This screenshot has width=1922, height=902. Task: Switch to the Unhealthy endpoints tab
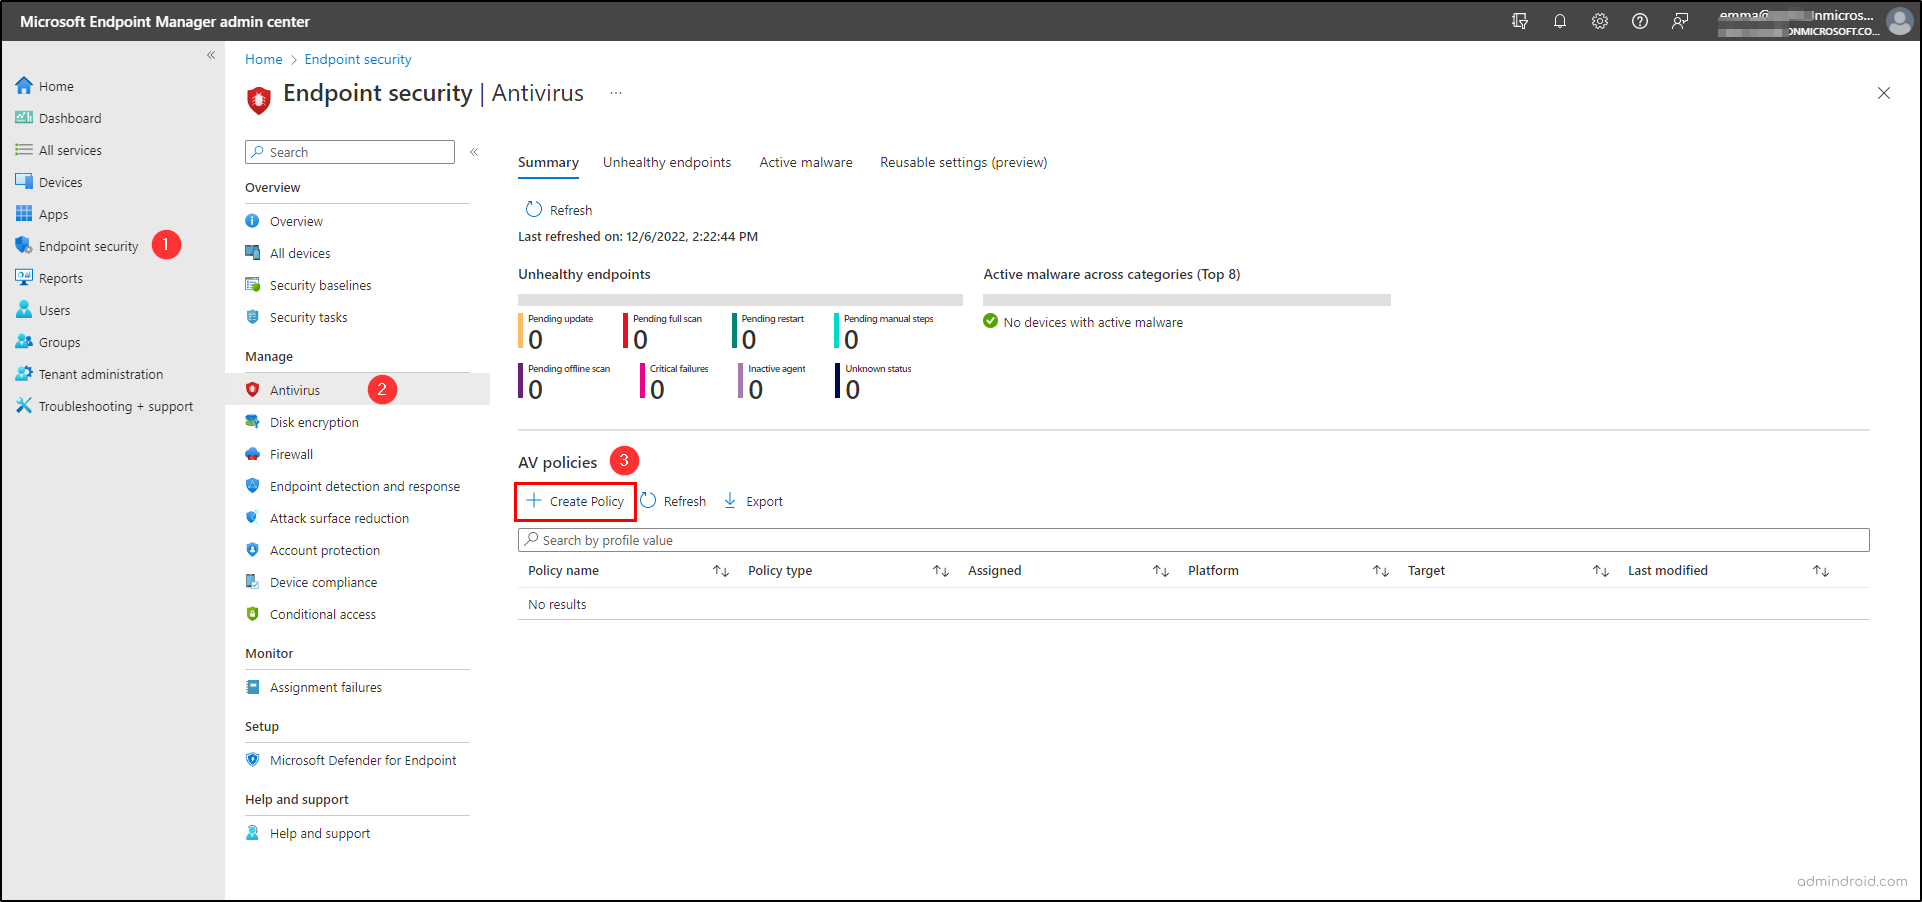667,161
